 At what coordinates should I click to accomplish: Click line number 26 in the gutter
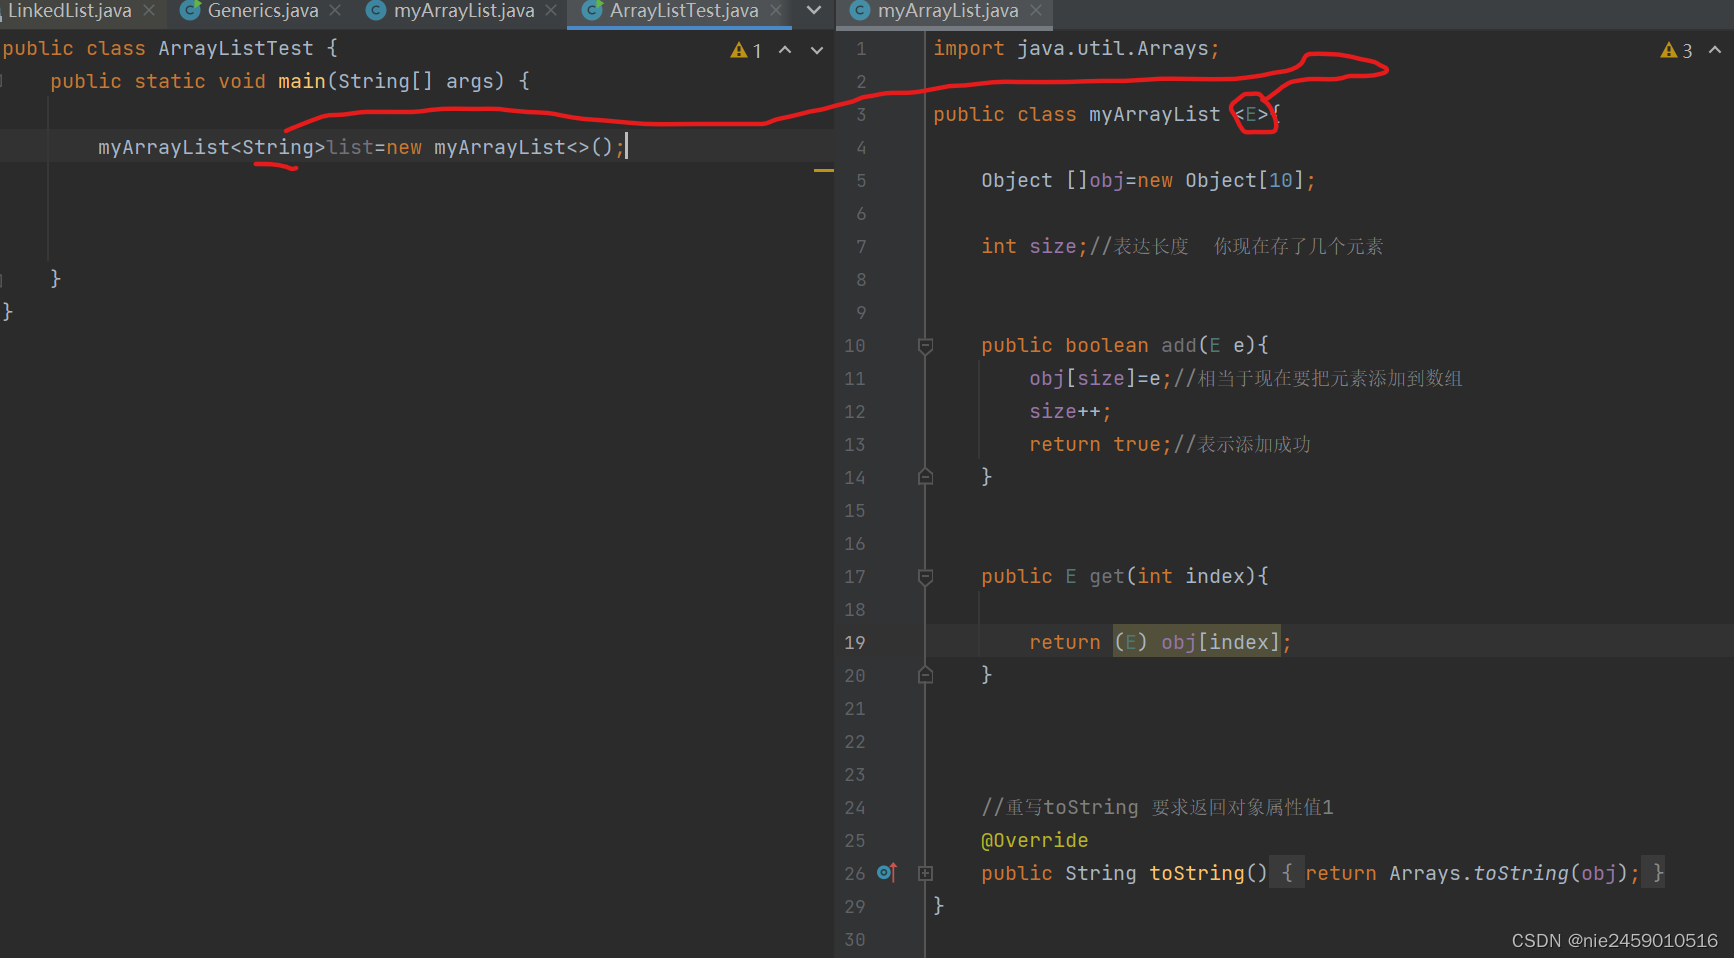854,874
